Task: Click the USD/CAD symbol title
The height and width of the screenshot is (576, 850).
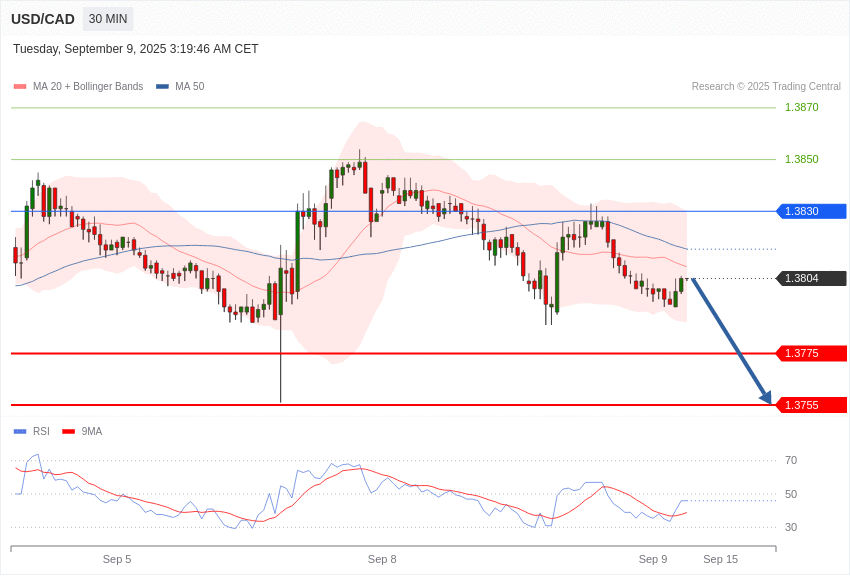Action: point(43,19)
